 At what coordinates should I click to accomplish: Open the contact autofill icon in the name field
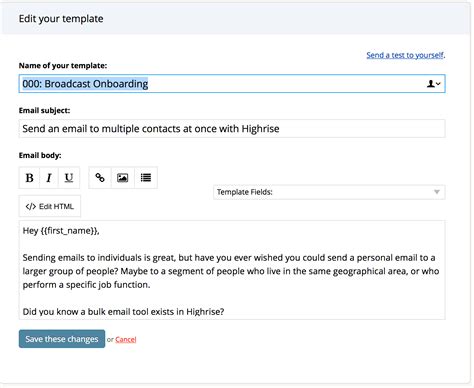(x=433, y=84)
